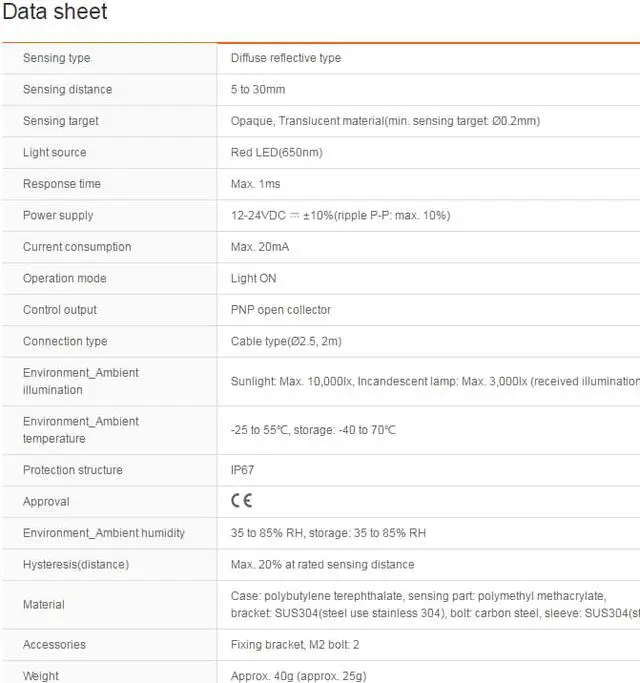Click the Sensing target label
Screen dimensions: 640x683
point(61,121)
